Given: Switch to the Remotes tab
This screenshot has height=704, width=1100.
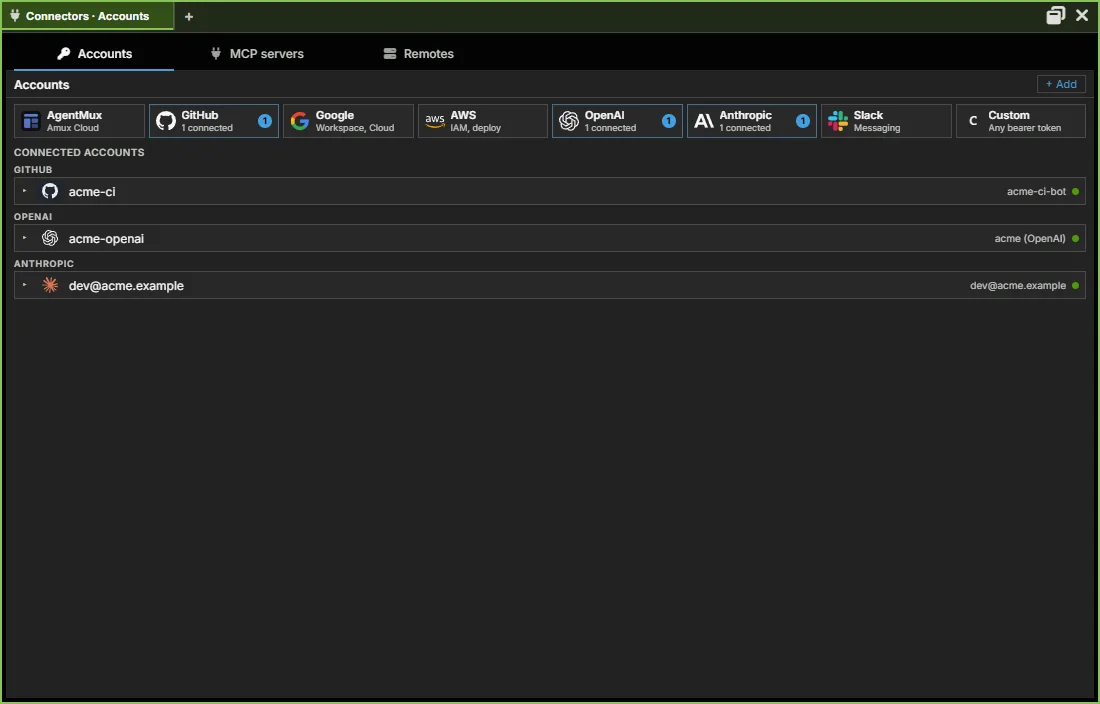Looking at the screenshot, I should [x=419, y=53].
